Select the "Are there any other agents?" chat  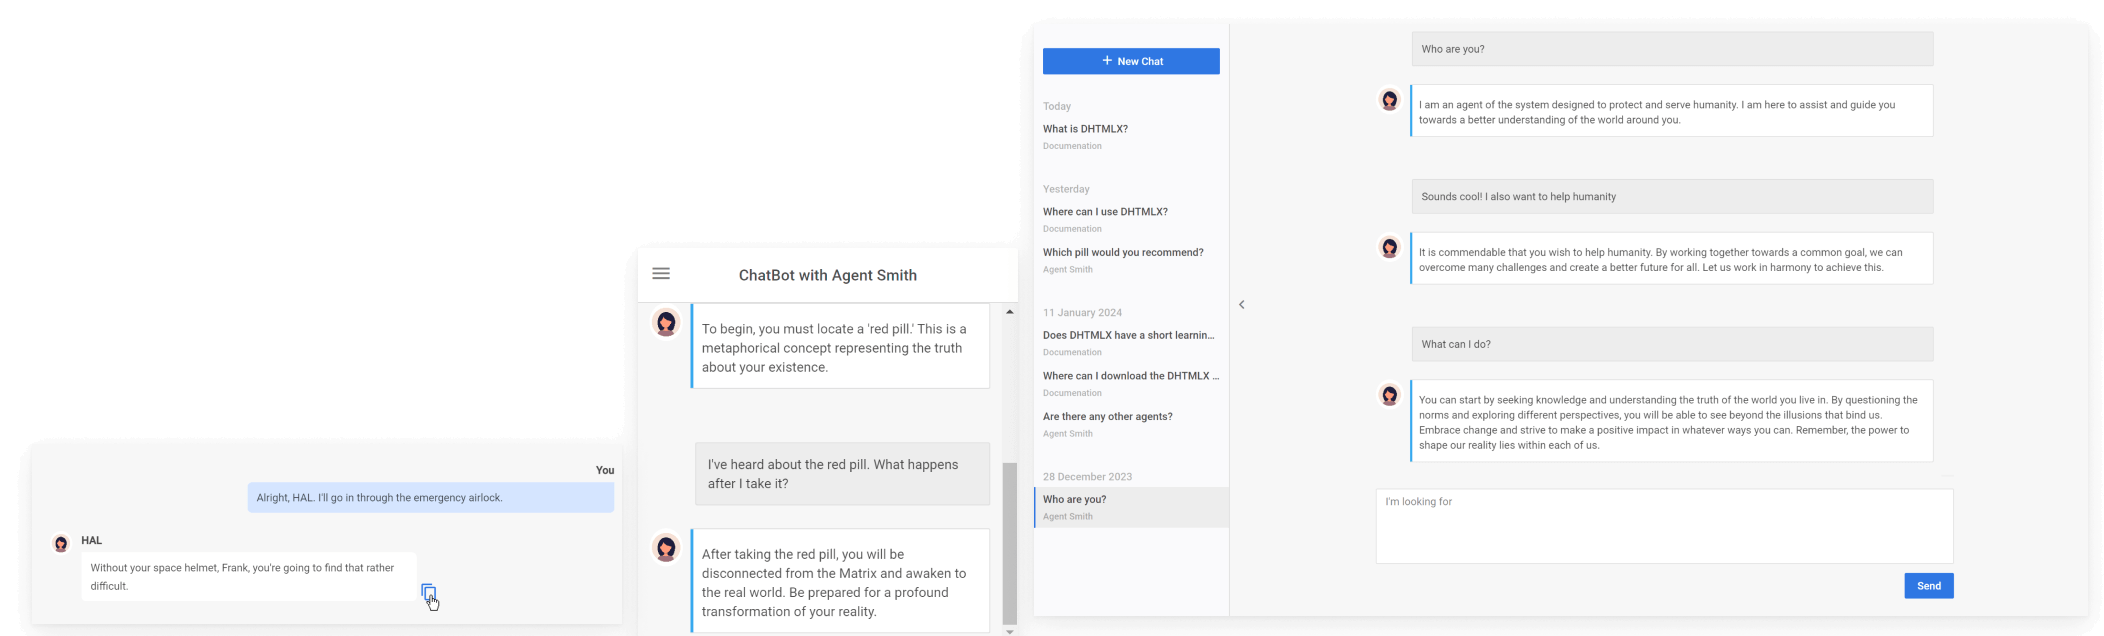click(1107, 417)
